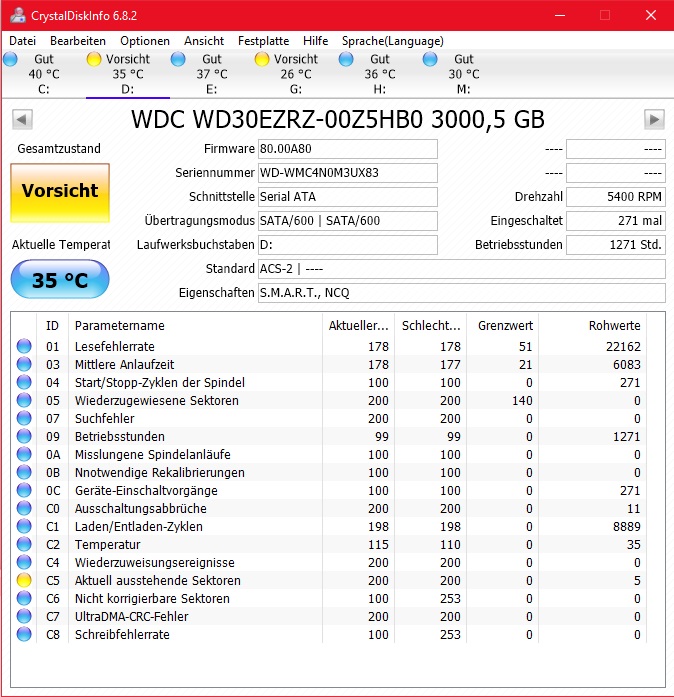
Task: Click status orb for Geräte-Einschaltvorgänge row
Action: [24, 490]
